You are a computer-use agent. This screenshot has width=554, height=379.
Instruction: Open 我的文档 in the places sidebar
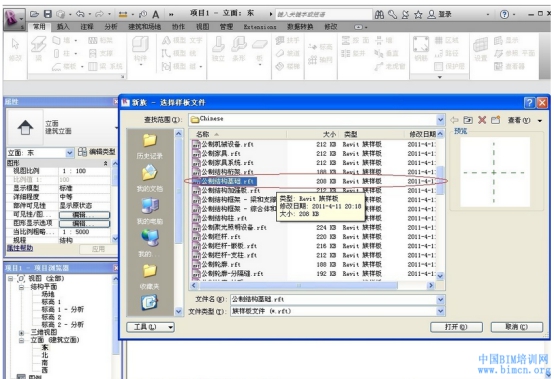150,179
